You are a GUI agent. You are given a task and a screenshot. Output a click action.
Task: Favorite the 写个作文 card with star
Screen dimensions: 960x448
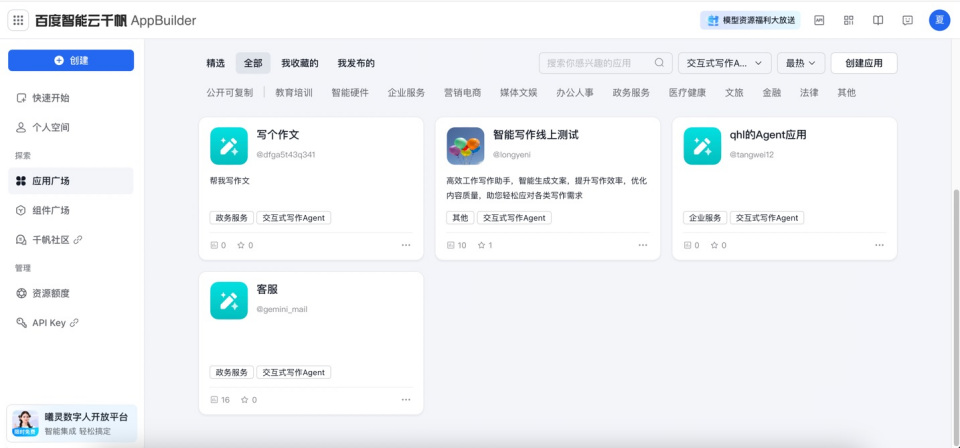tap(241, 245)
